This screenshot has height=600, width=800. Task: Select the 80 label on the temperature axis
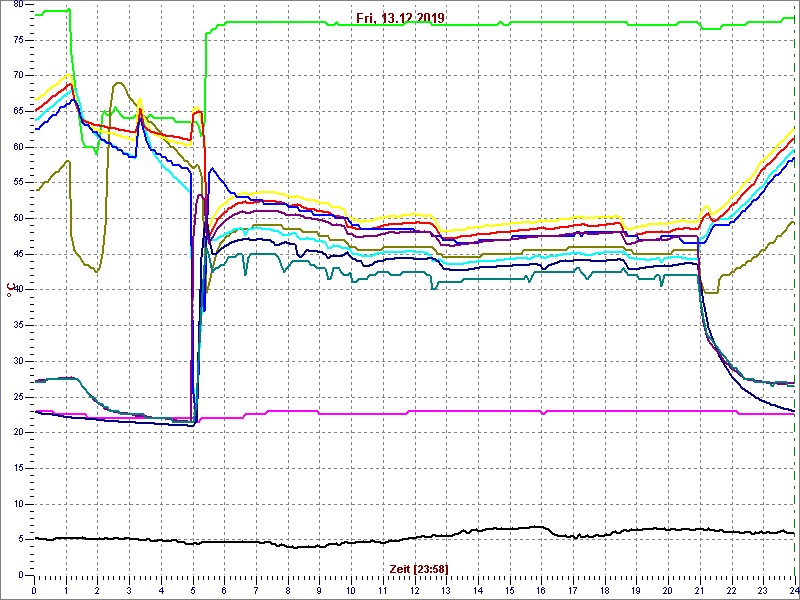[17, 5]
